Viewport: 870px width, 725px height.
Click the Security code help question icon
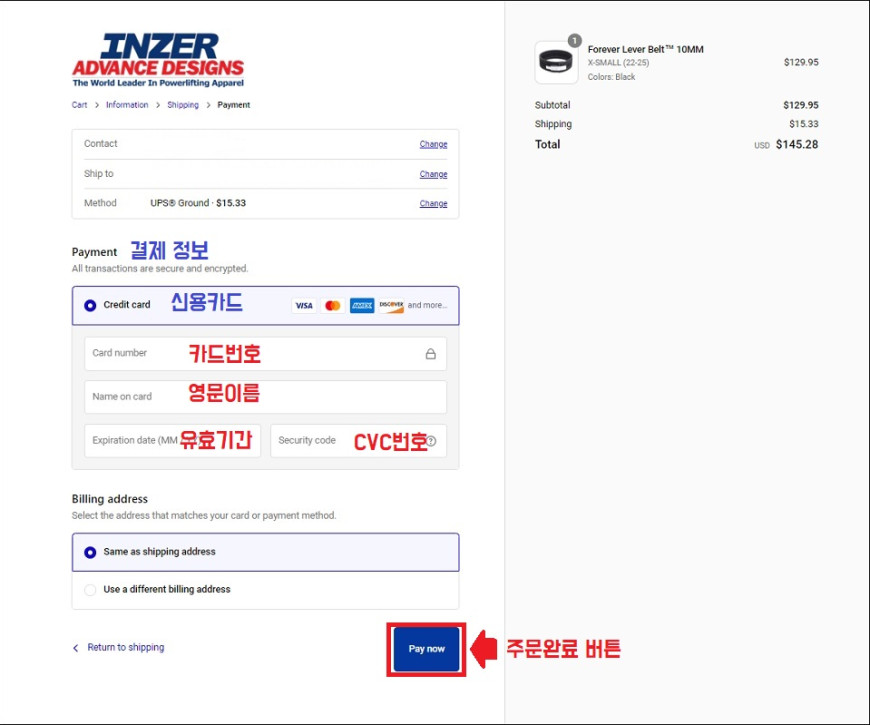coord(431,441)
